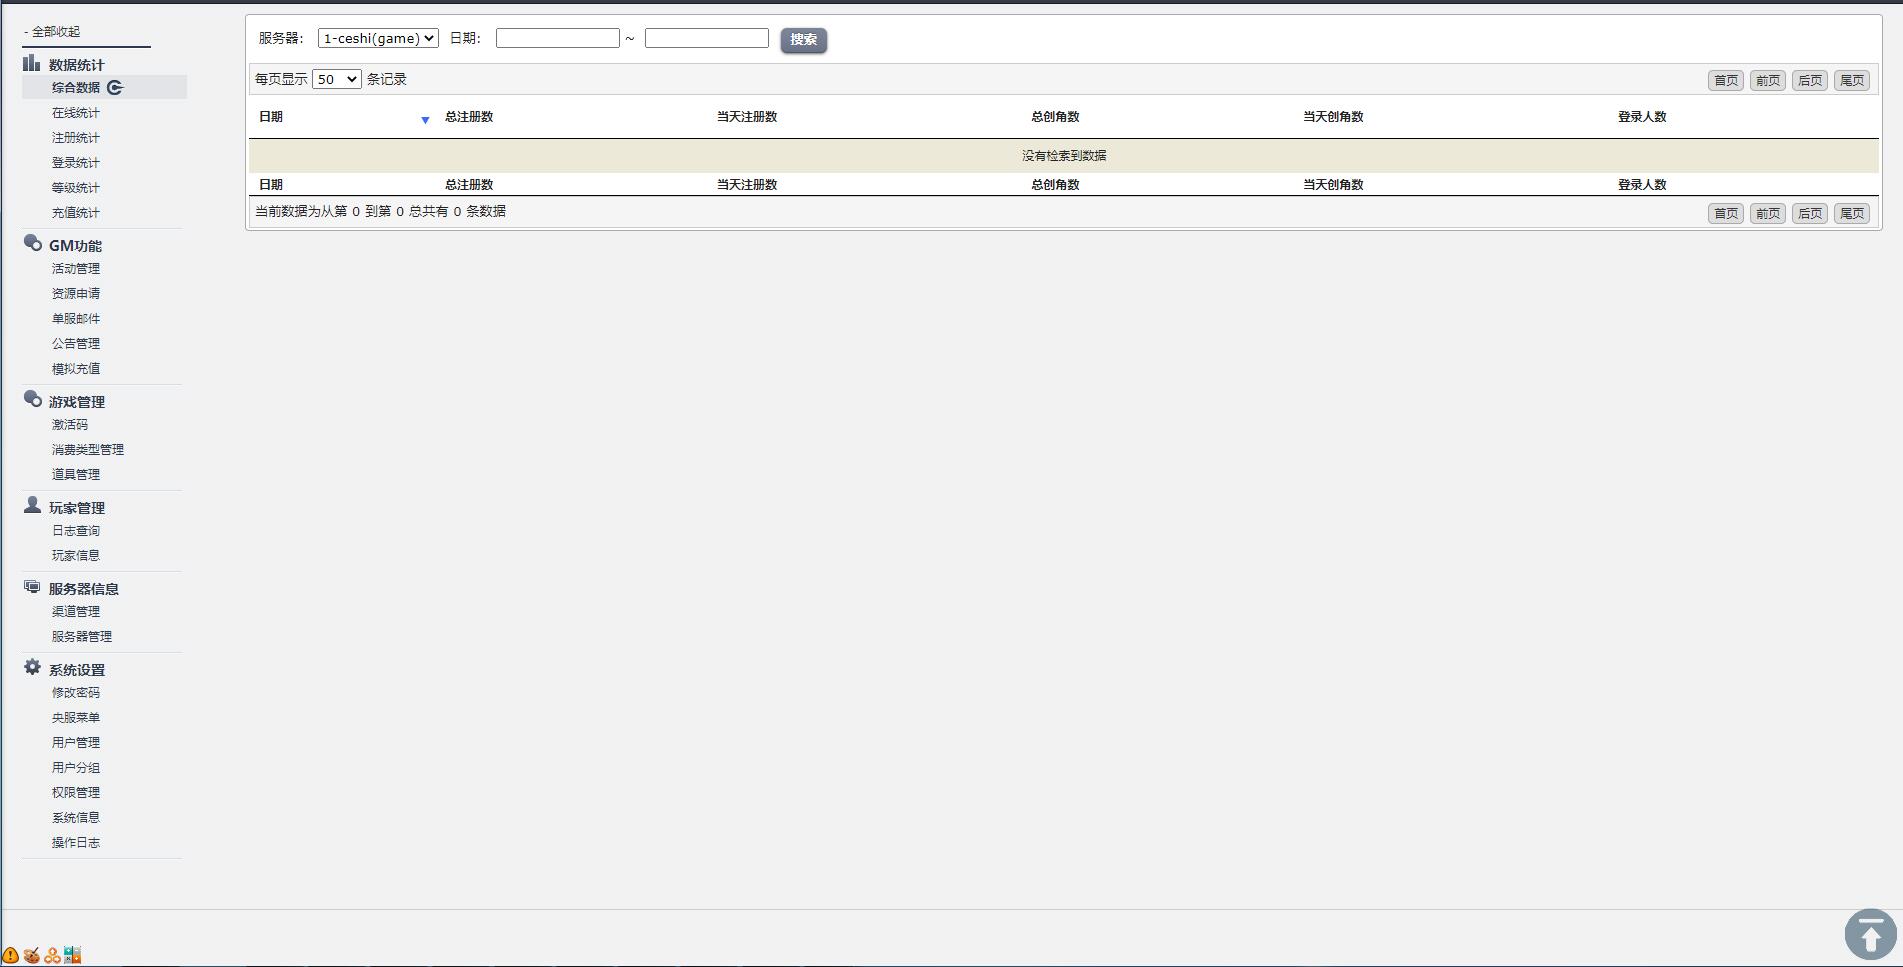Viewport: 1903px width, 967px height.
Task: Open 日志查询 in the sidebar
Action: point(76,531)
